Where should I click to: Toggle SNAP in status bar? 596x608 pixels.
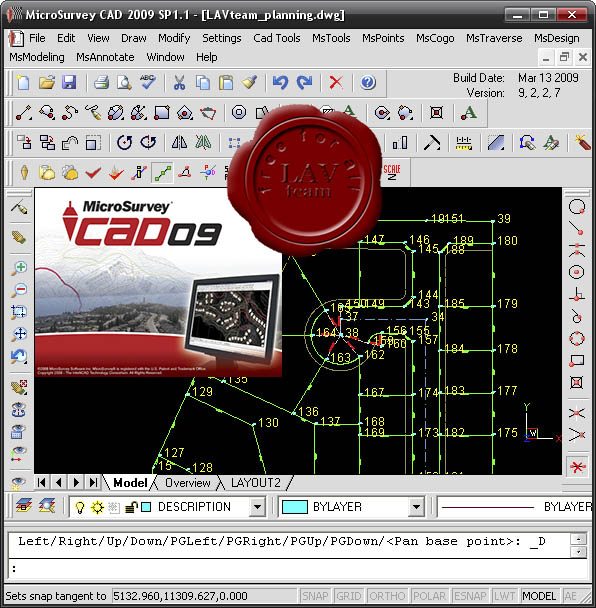pyautogui.click(x=315, y=596)
